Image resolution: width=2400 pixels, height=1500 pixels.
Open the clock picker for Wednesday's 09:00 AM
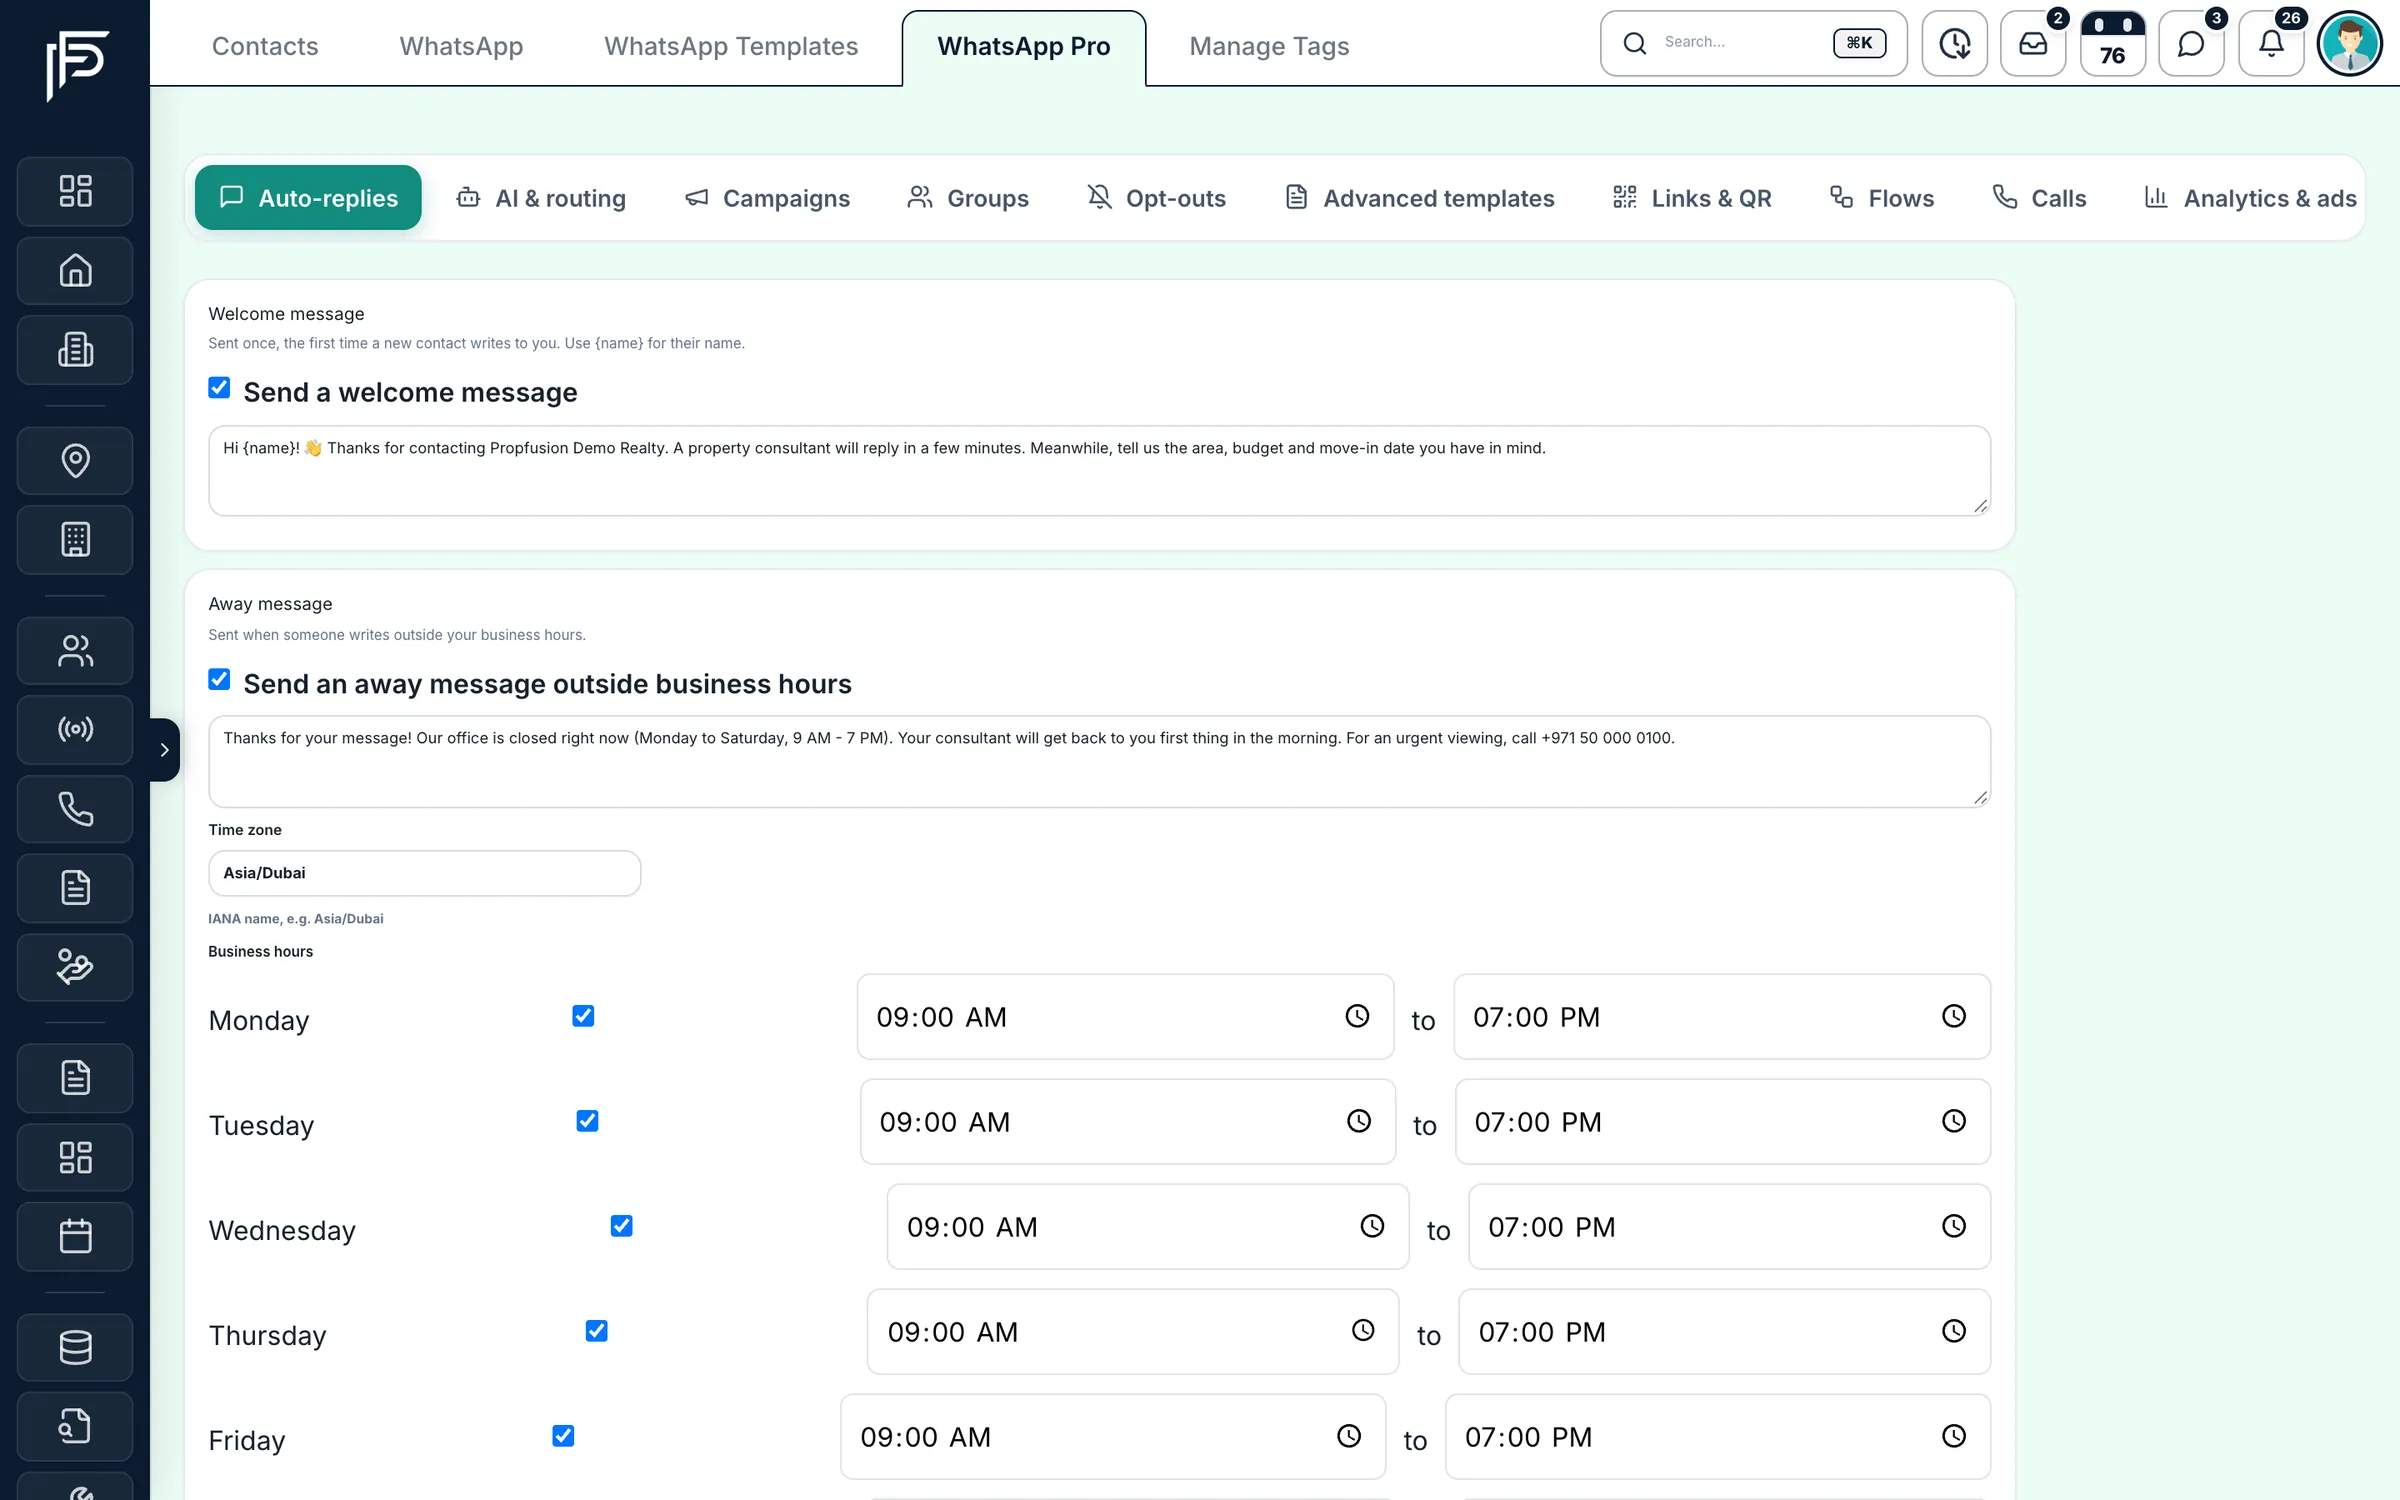[1372, 1226]
